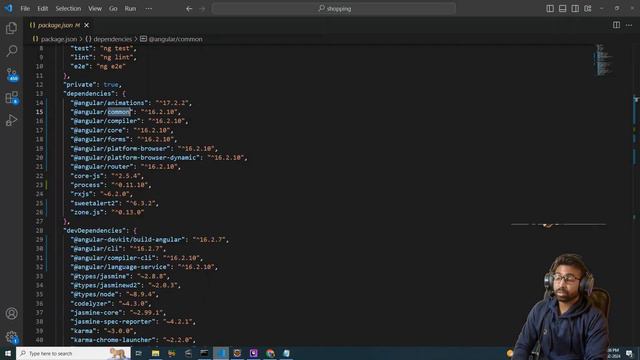640x360 pixels.
Task: Go back with the left arrow
Action: pyautogui.click(x=189, y=9)
